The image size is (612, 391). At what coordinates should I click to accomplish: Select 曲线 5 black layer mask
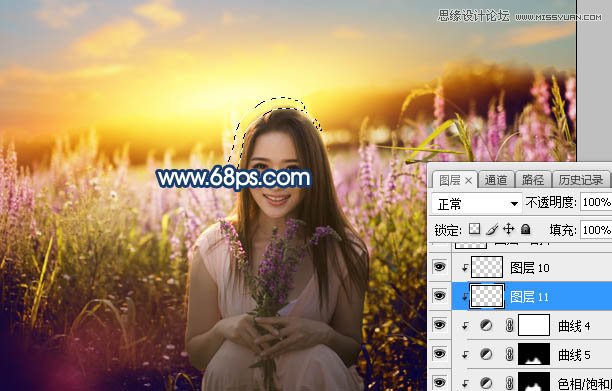(x=534, y=354)
